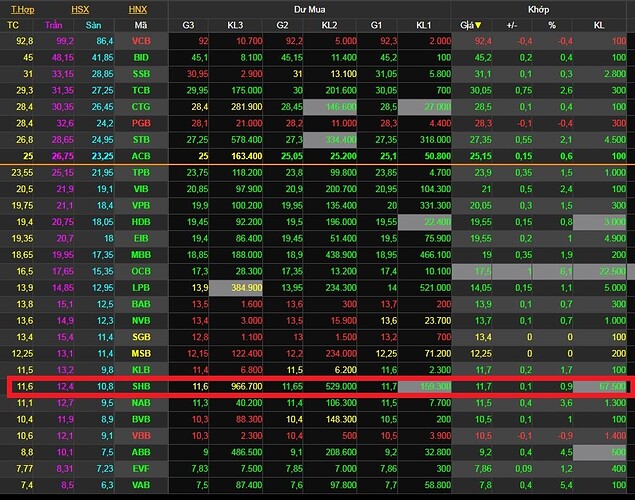Select the STB stock symbol
Viewport: 635px width, 500px height.
pyautogui.click(x=141, y=140)
